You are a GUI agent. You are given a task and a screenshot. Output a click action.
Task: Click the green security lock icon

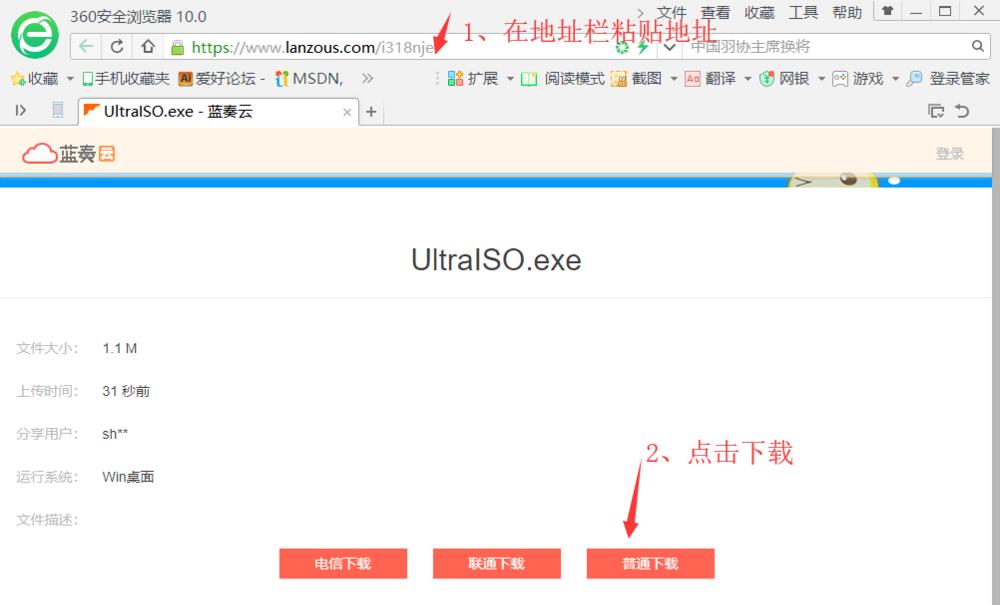[178, 47]
